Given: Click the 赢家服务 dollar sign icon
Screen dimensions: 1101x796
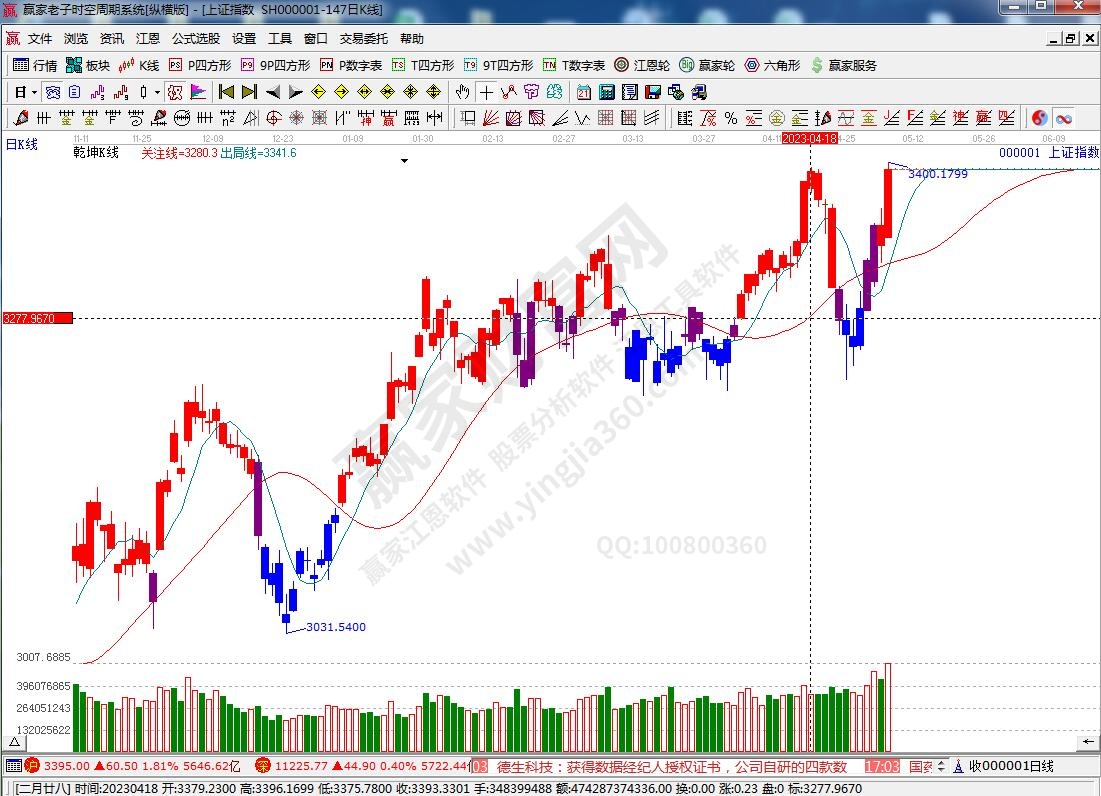Looking at the screenshot, I should pyautogui.click(x=818, y=65).
